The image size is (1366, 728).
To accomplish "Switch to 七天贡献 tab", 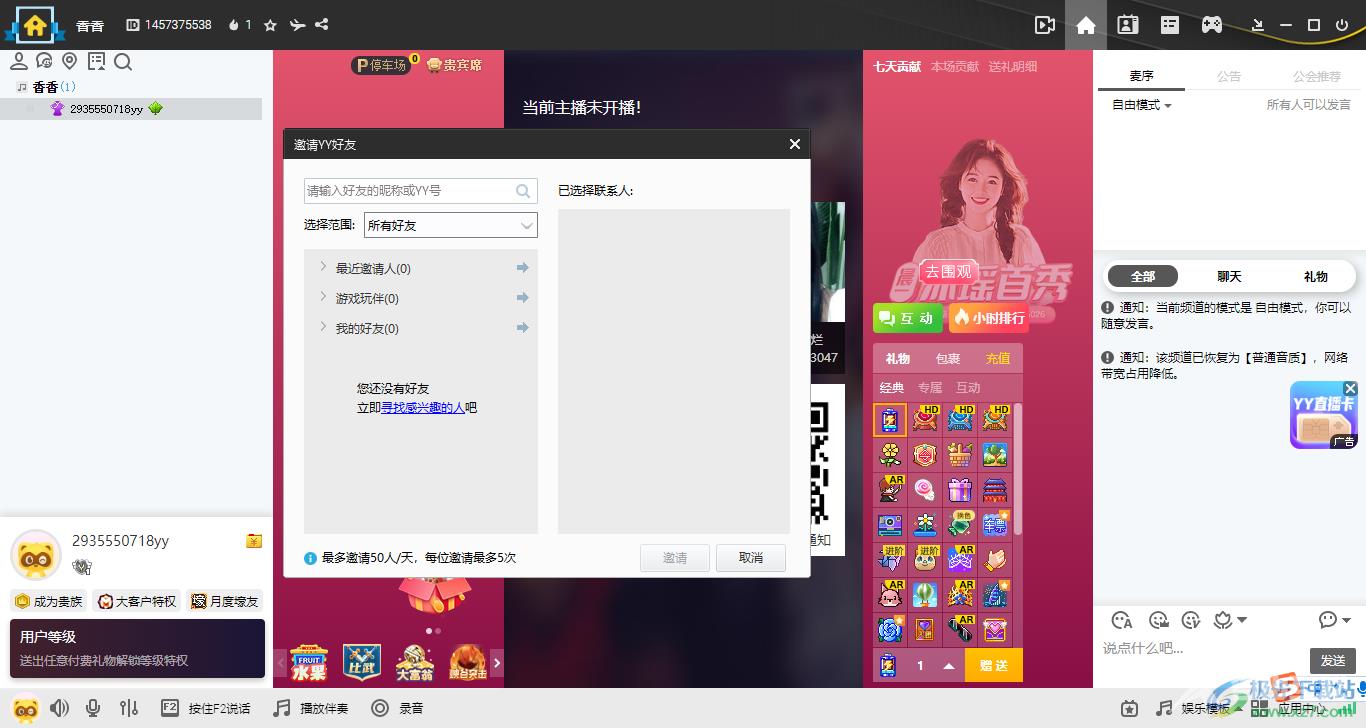I will pyautogui.click(x=897, y=67).
